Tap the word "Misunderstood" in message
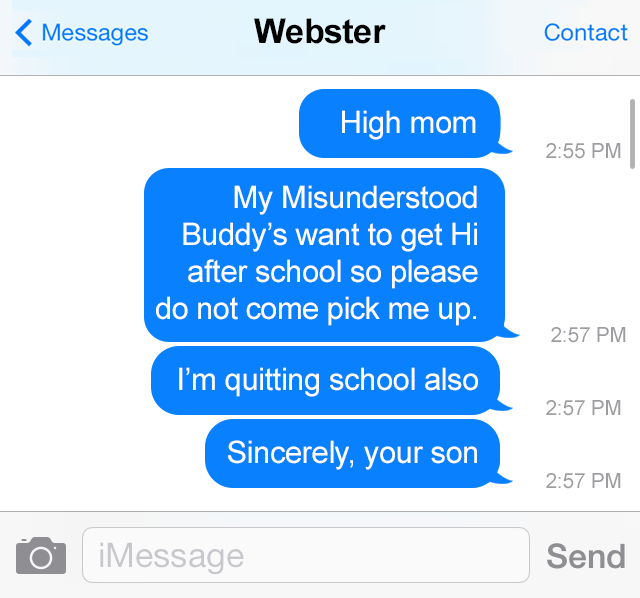This screenshot has height=598, width=640. tap(380, 198)
